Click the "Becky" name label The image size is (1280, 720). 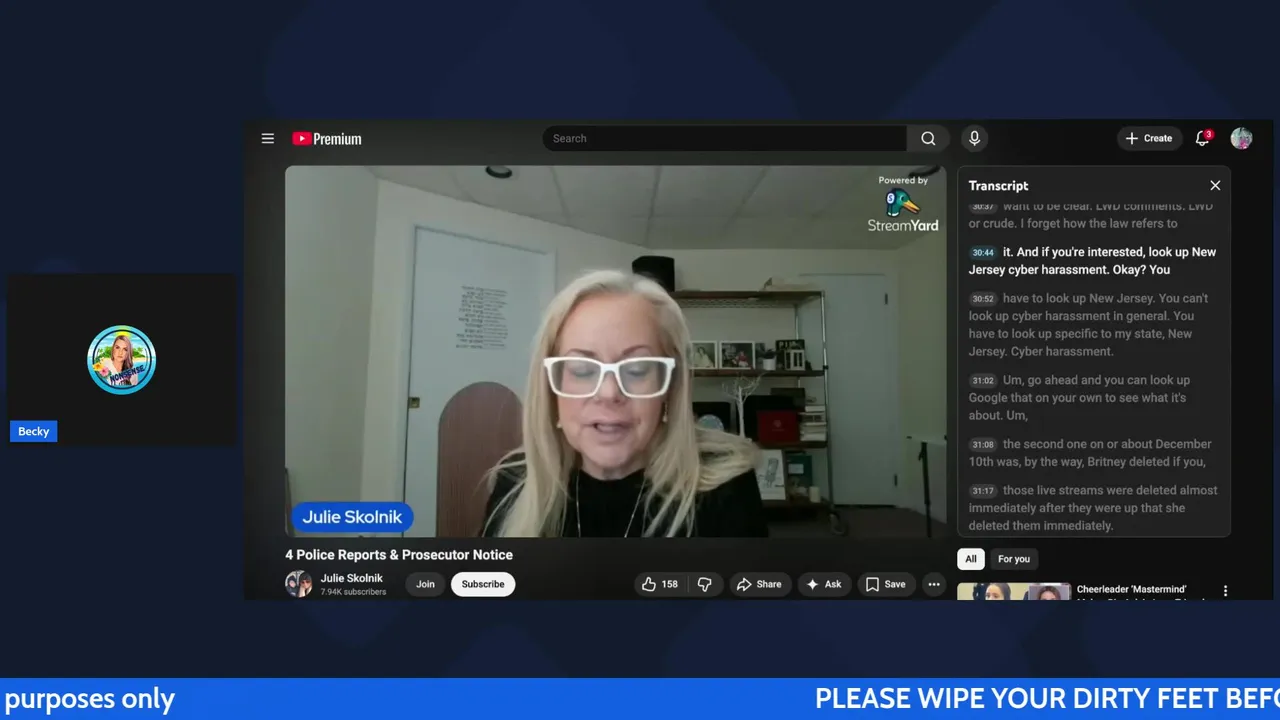tap(33, 431)
